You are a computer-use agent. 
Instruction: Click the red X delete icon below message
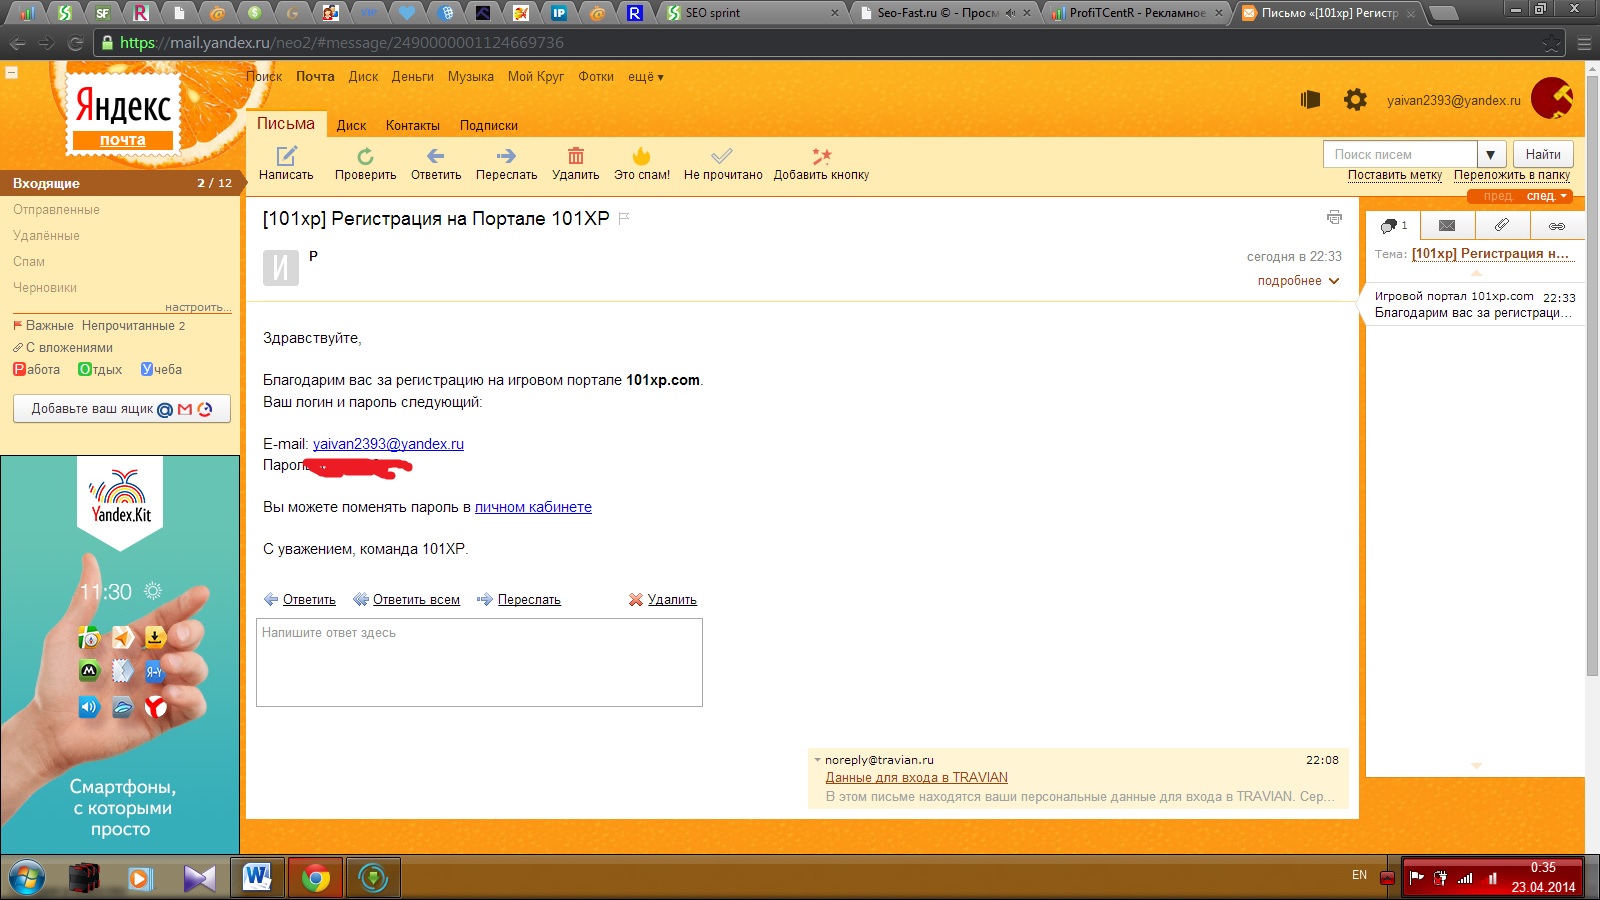click(x=635, y=600)
